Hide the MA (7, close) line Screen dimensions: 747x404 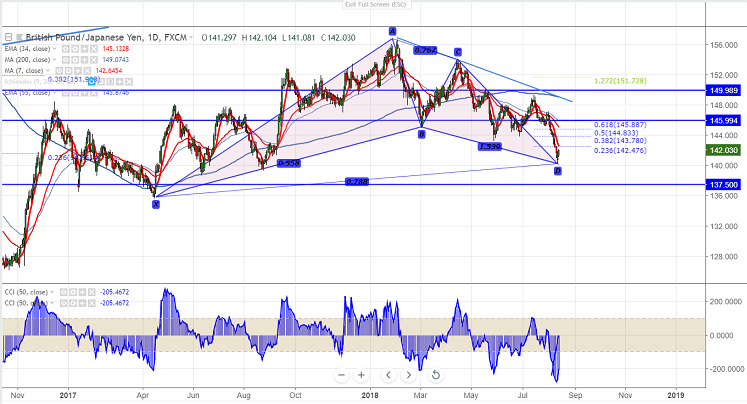tap(59, 71)
